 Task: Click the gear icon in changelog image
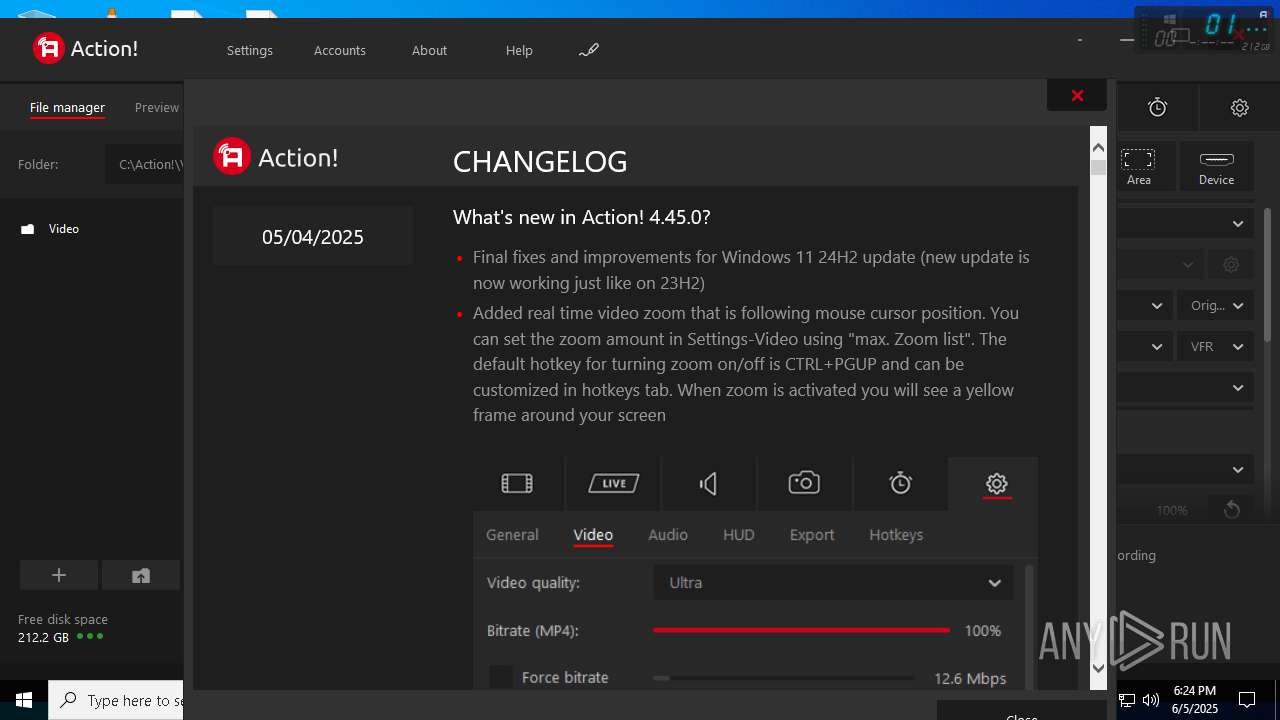click(996, 484)
